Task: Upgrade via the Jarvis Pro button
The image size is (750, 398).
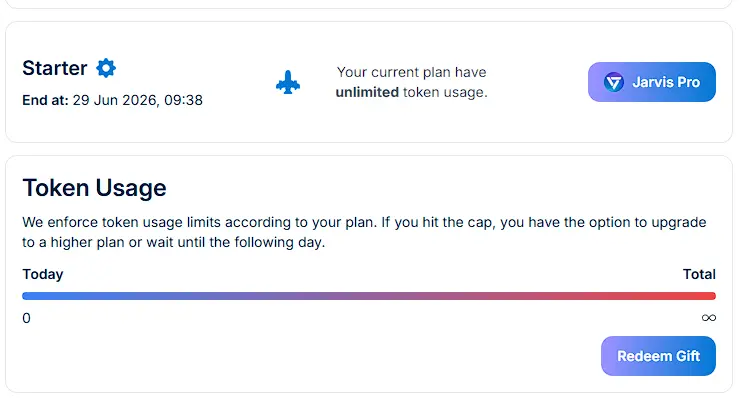Action: 651,82
